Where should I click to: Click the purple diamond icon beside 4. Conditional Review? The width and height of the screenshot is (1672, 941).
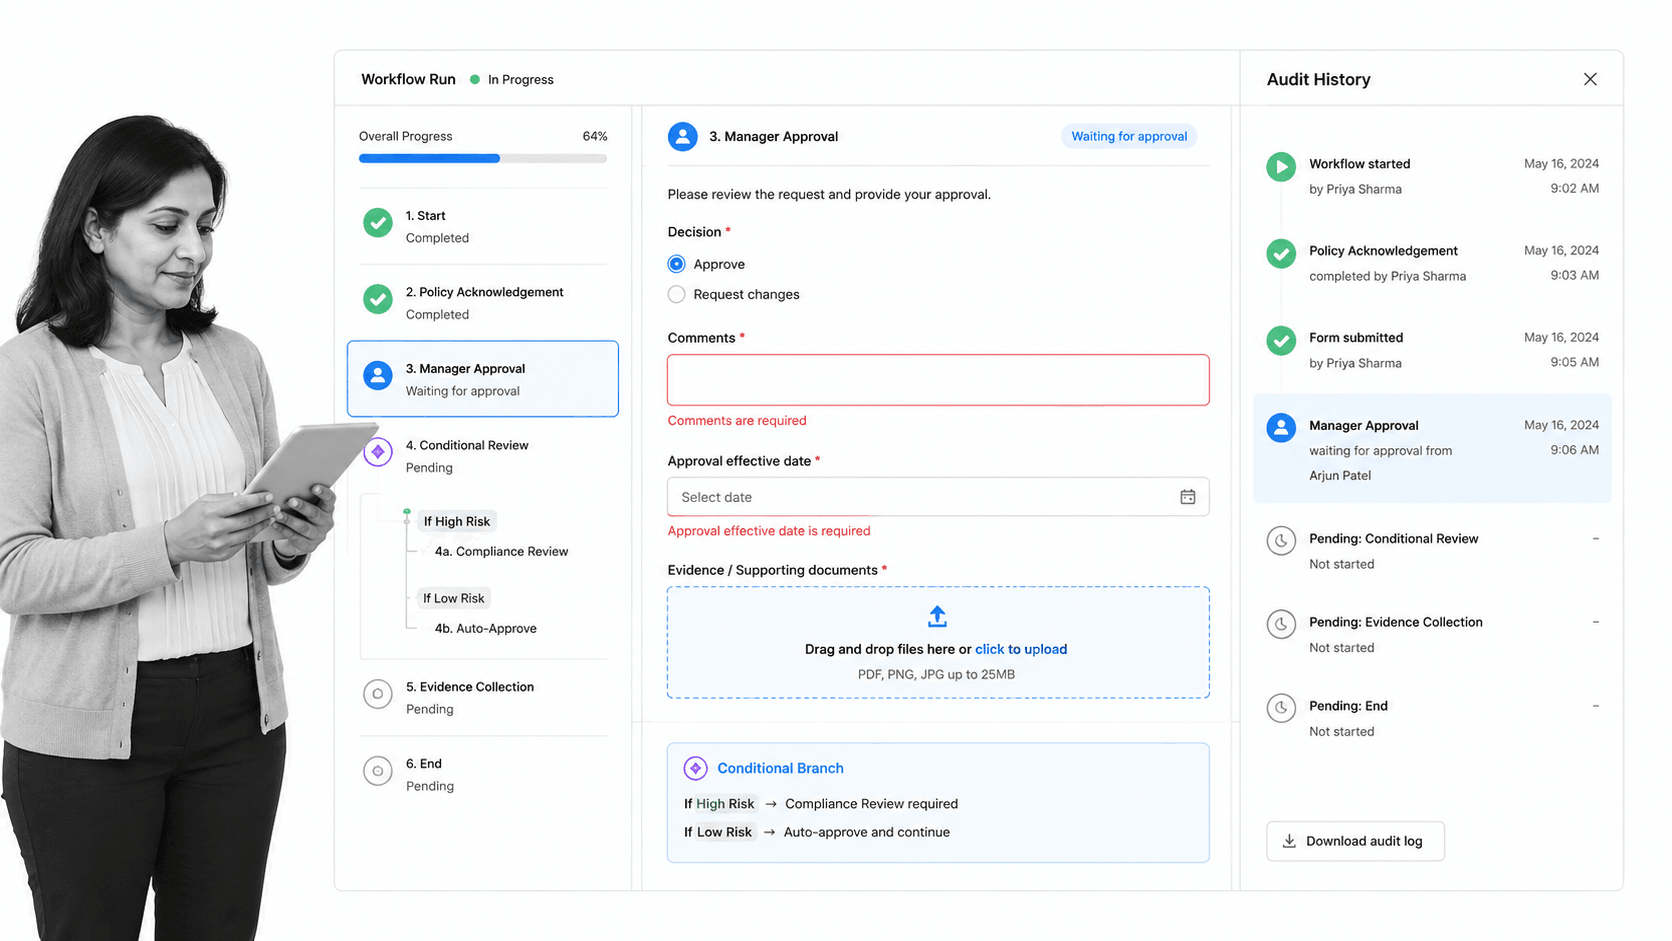(377, 452)
